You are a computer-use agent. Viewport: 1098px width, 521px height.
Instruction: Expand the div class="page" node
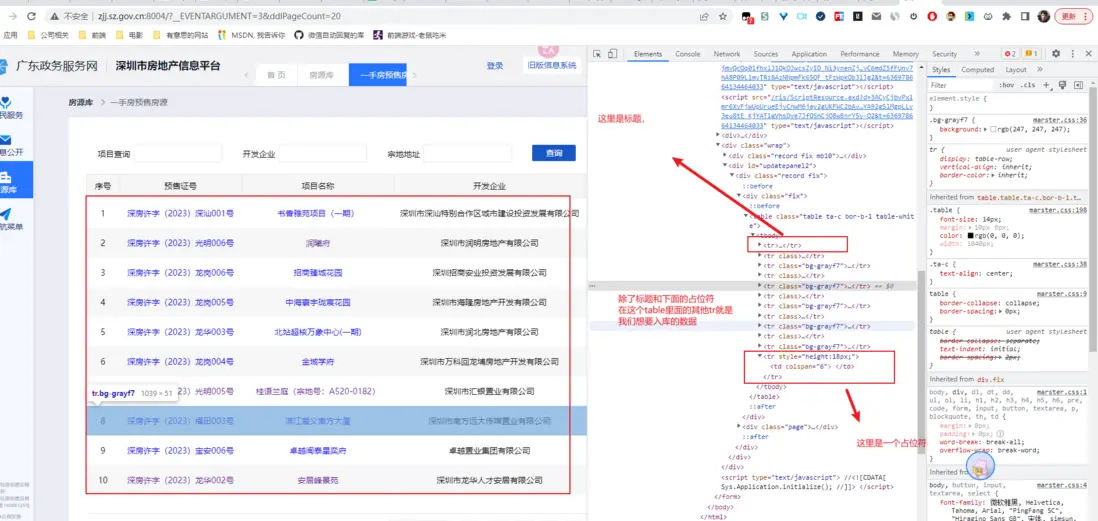739,426
